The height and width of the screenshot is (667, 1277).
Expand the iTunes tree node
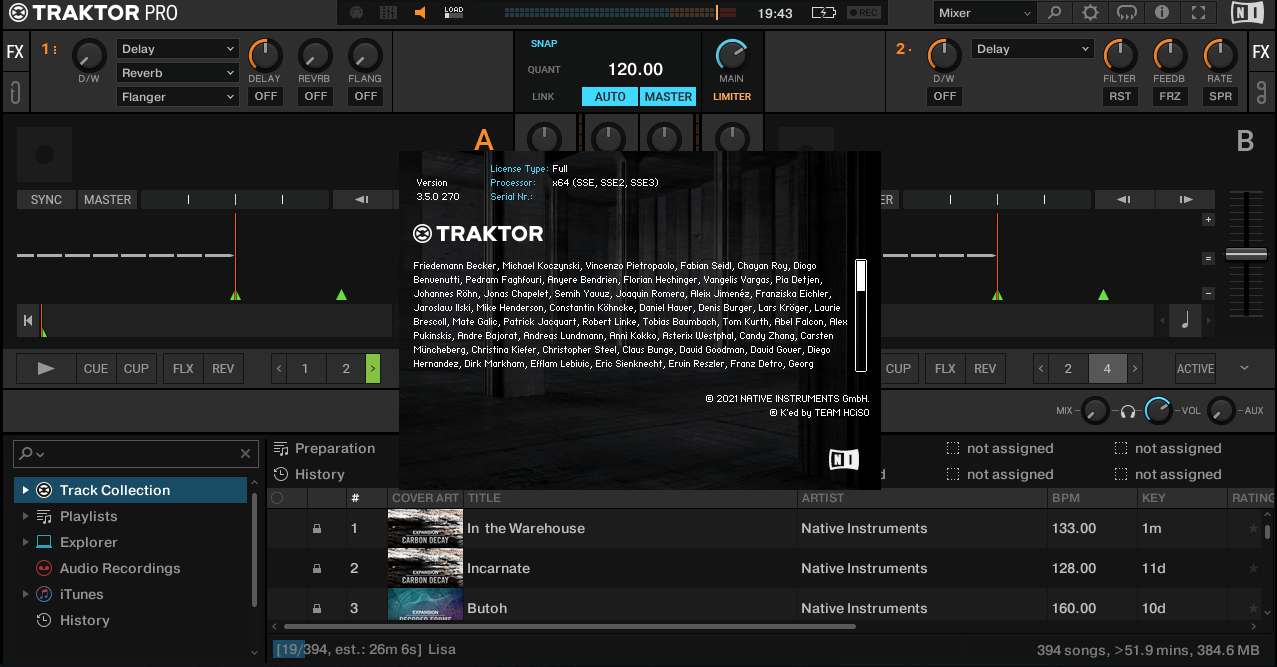pyautogui.click(x=25, y=594)
